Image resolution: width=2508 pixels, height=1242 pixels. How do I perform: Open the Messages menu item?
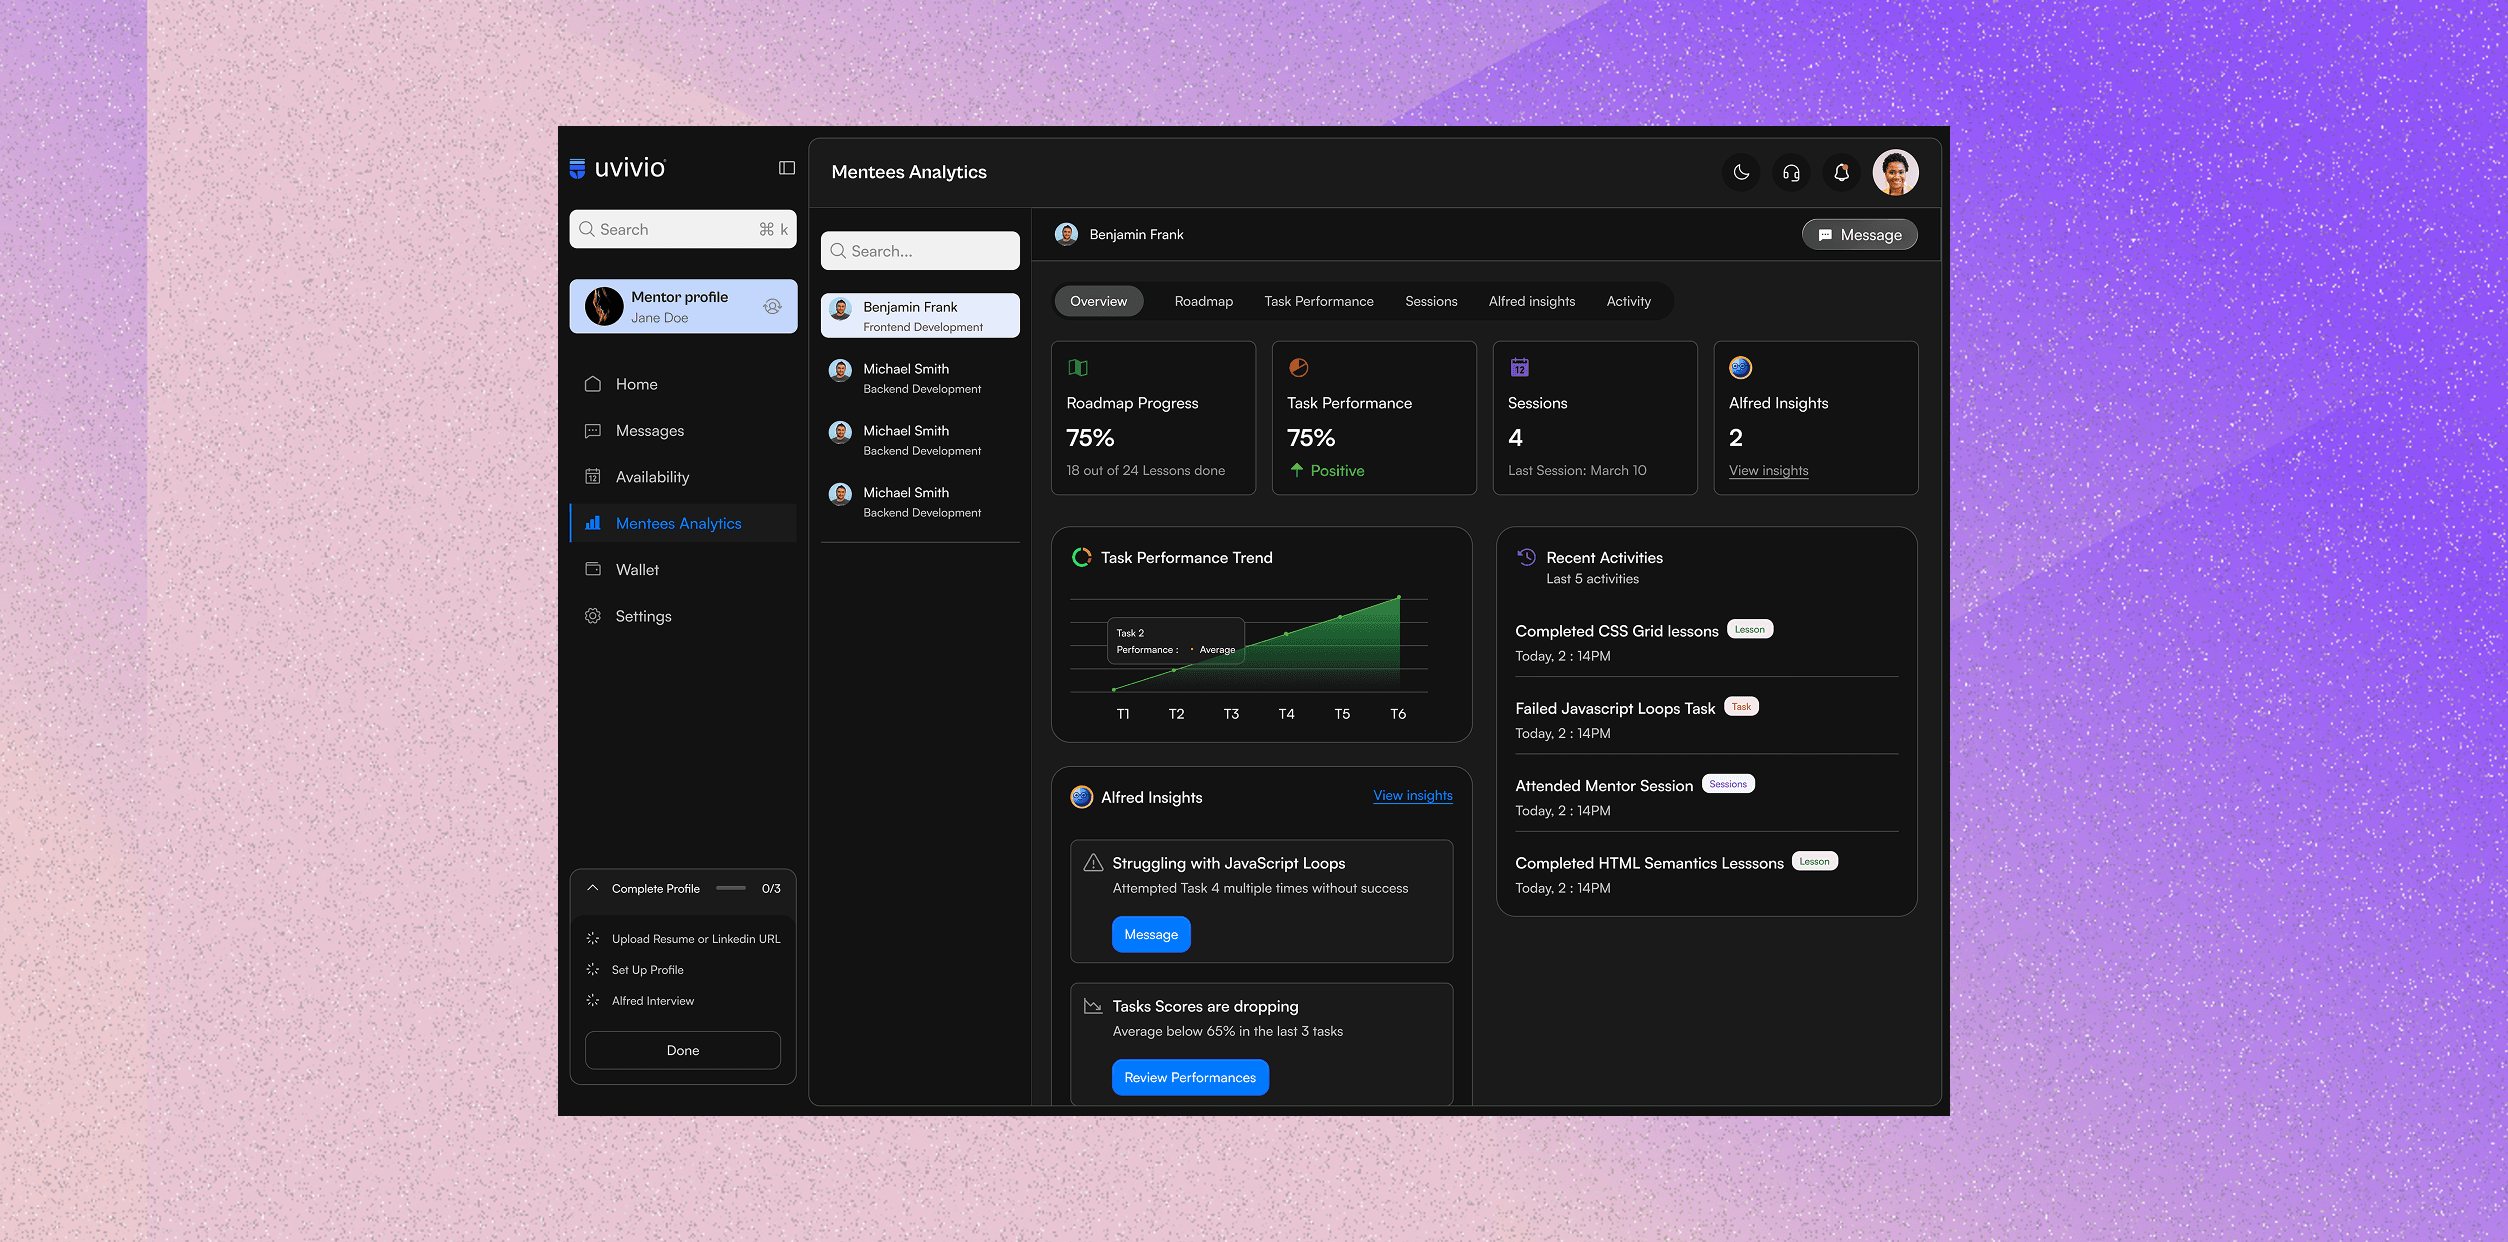[x=683, y=431]
